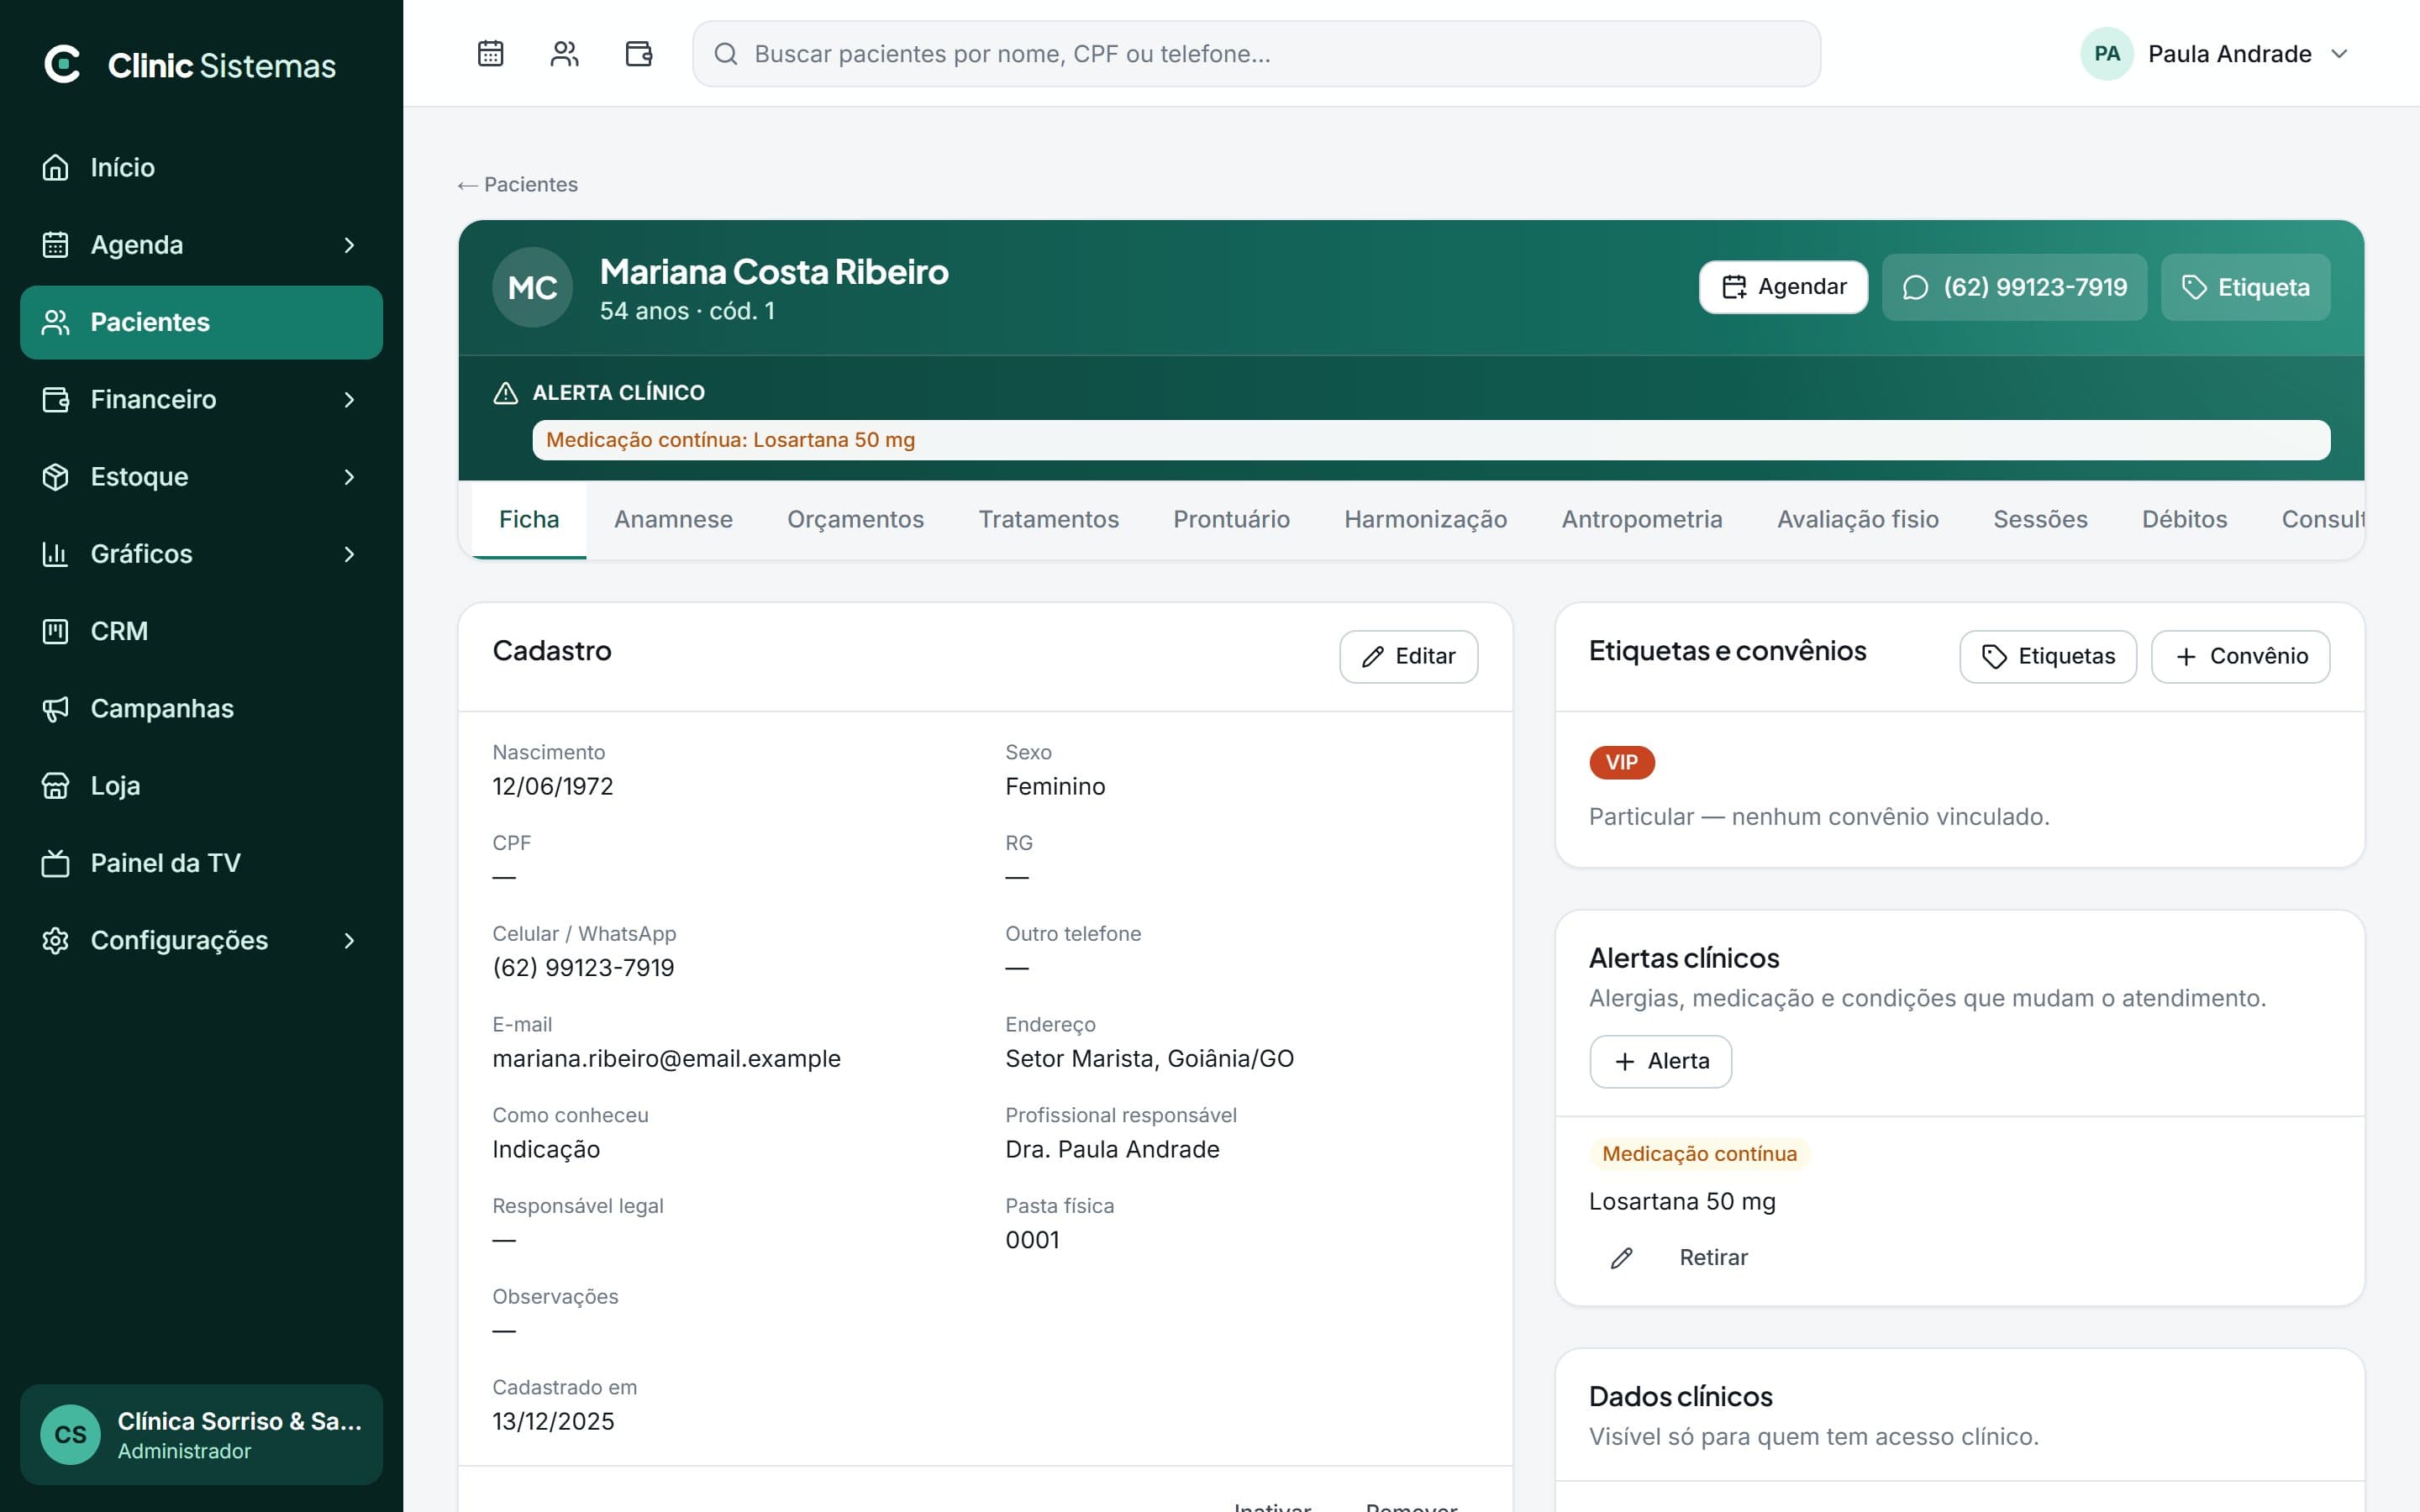2420x1512 pixels.
Task: Switch to the Anamnese tab
Action: pos(673,519)
